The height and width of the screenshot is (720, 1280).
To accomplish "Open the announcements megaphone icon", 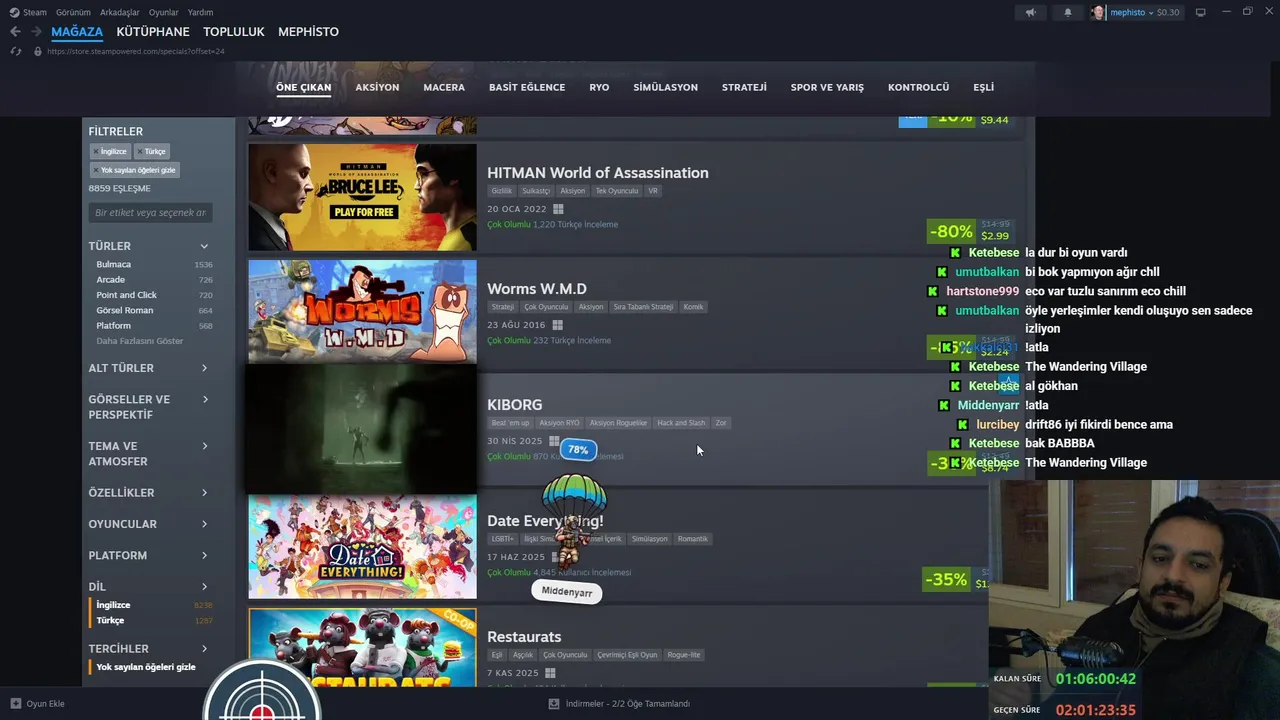I will pos(1030,12).
